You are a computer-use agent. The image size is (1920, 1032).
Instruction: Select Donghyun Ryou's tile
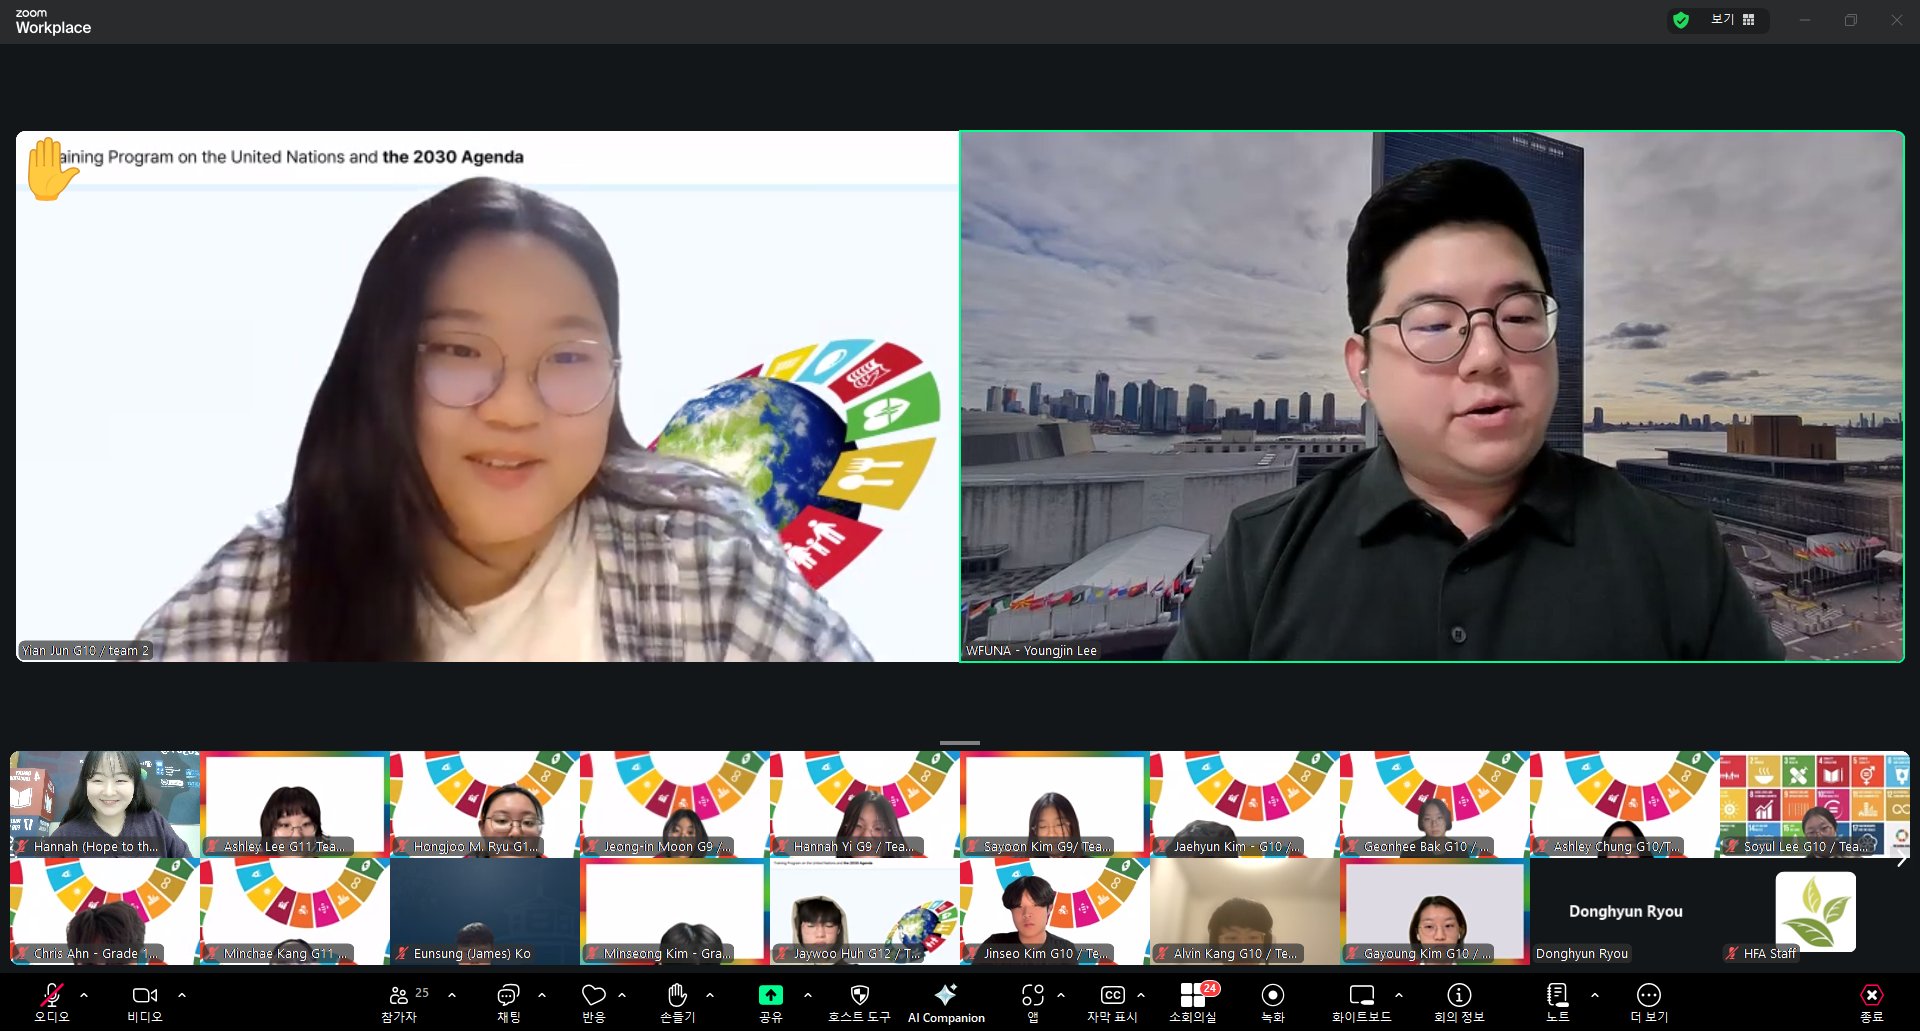tap(1625, 911)
